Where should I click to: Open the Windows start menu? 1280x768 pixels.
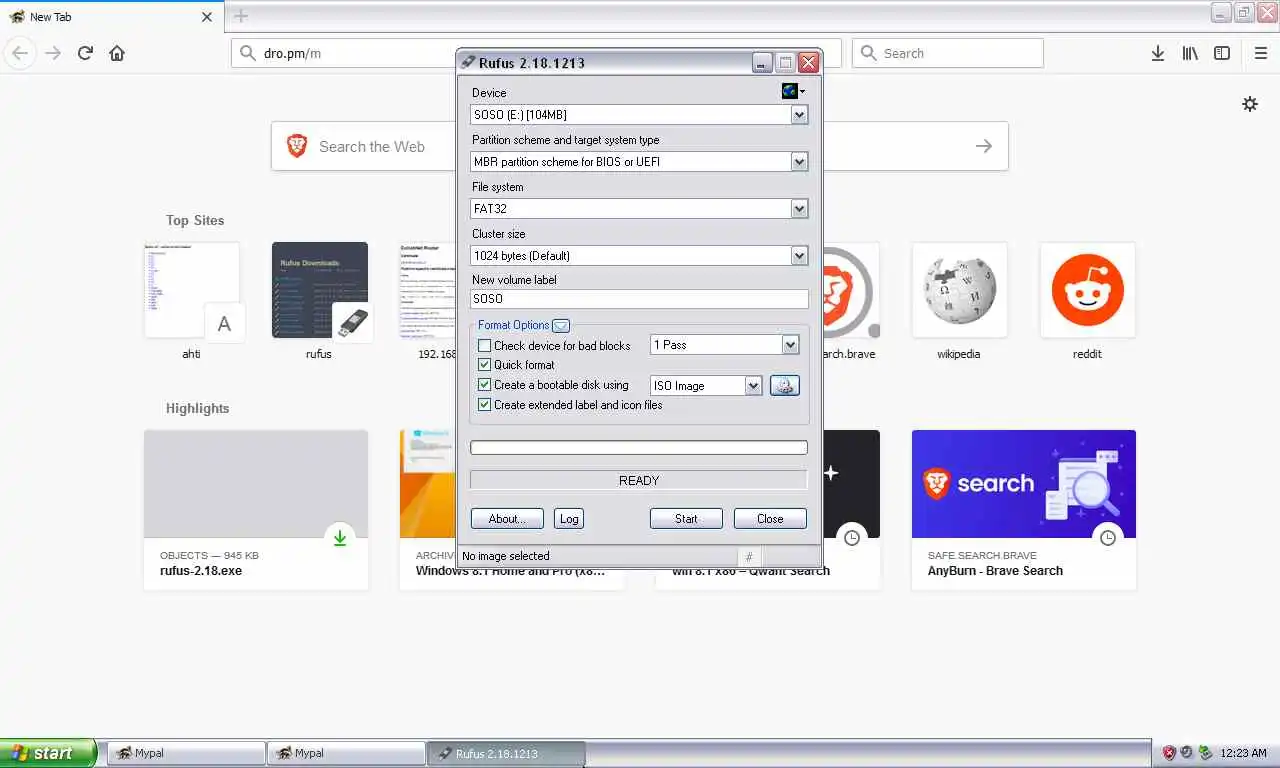pyautogui.click(x=48, y=753)
